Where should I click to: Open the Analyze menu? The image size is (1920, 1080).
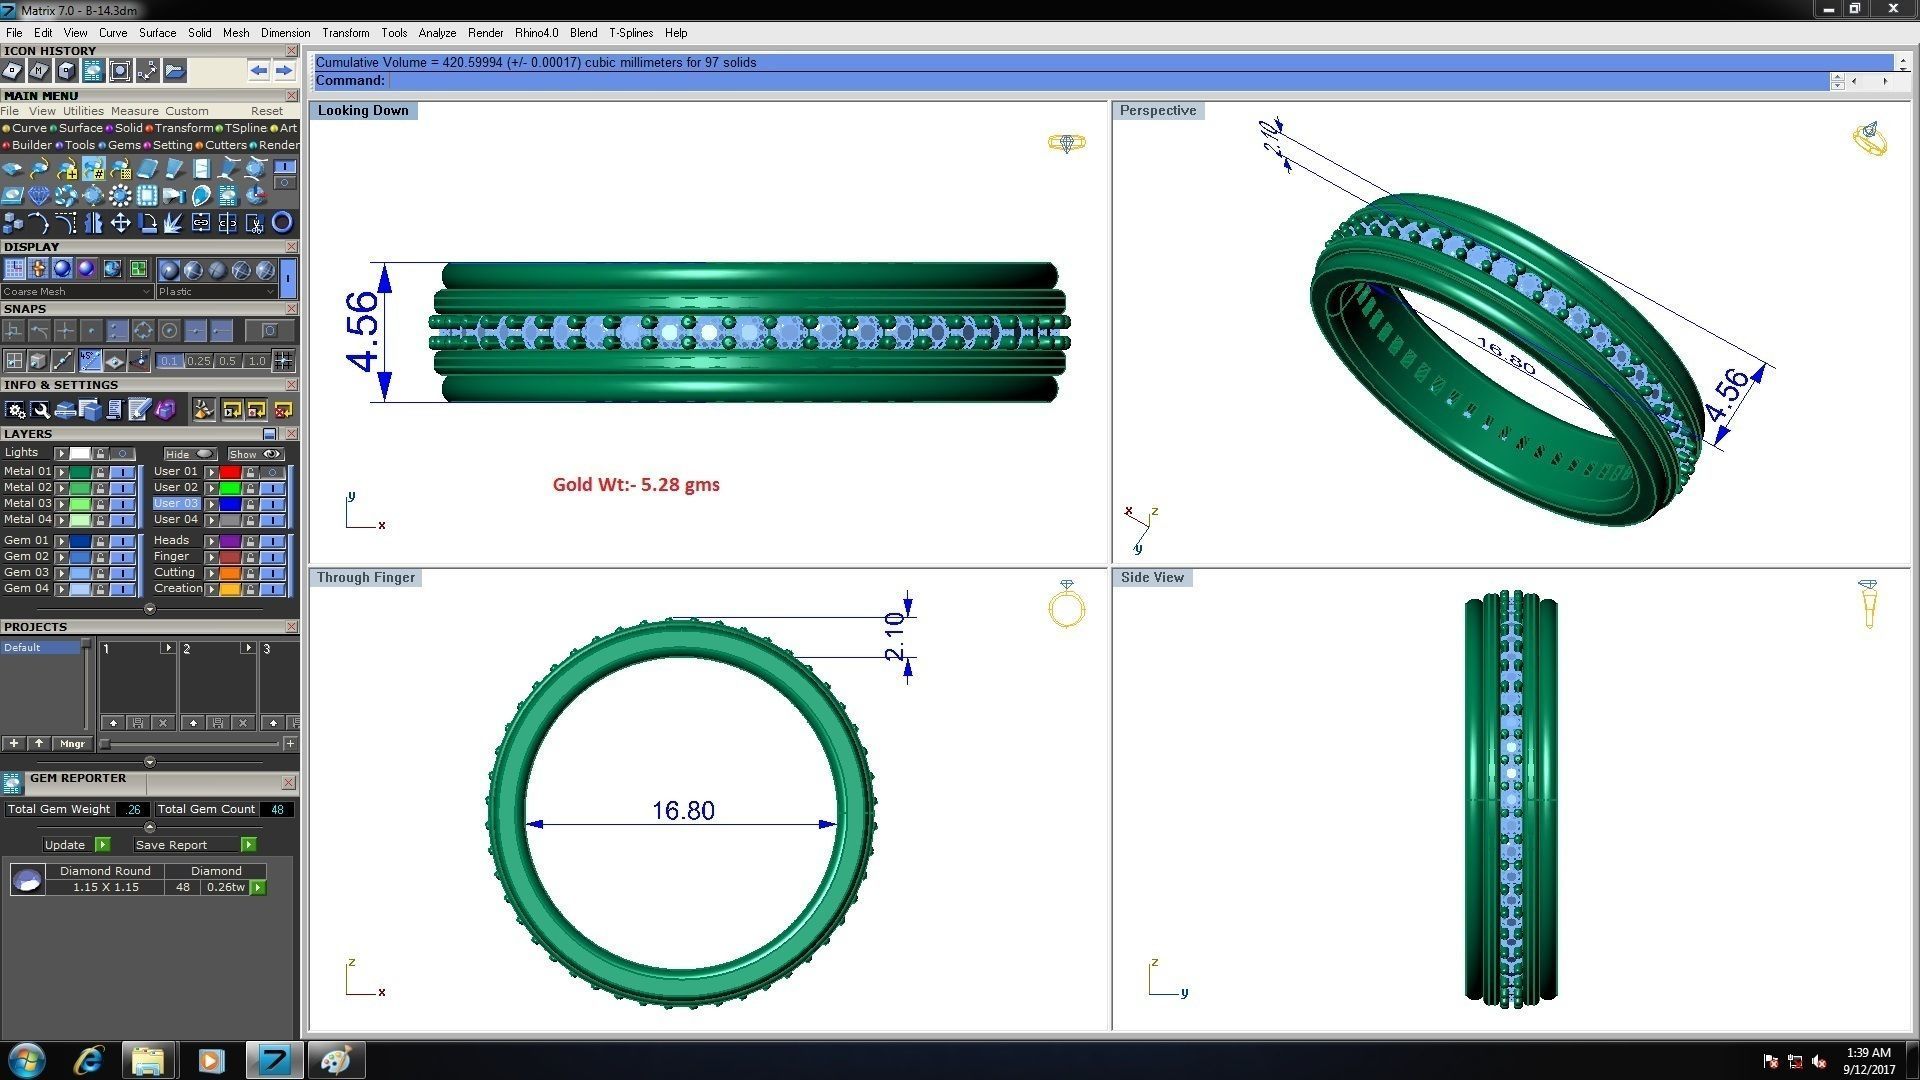(x=437, y=33)
